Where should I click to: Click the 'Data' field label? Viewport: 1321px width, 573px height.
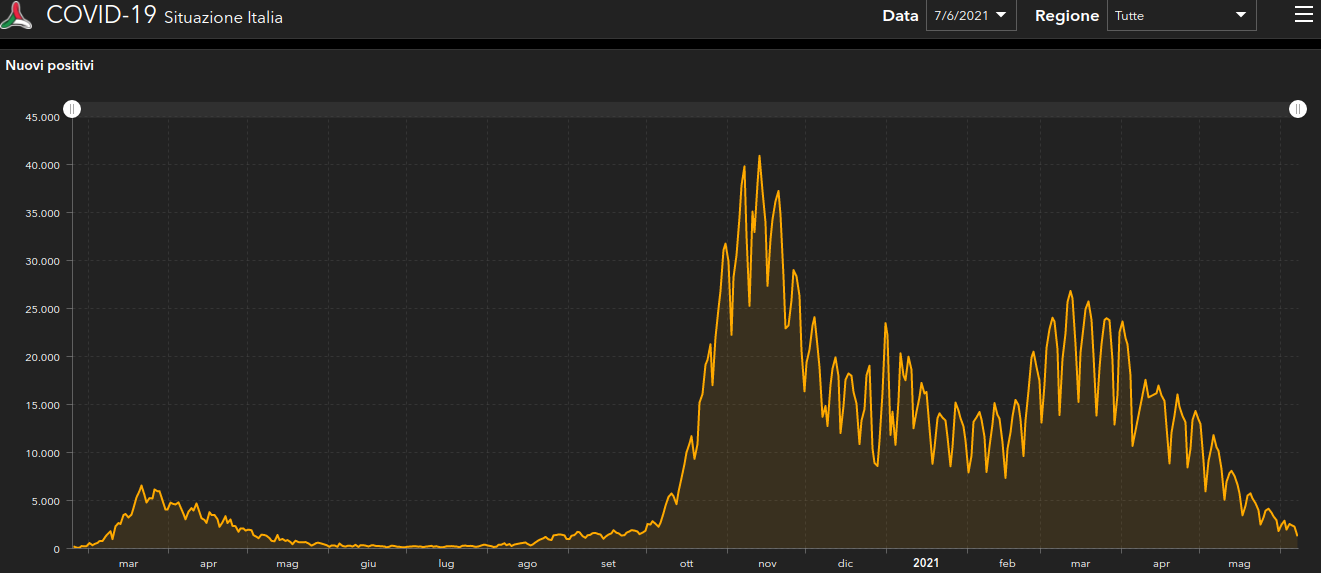[900, 16]
